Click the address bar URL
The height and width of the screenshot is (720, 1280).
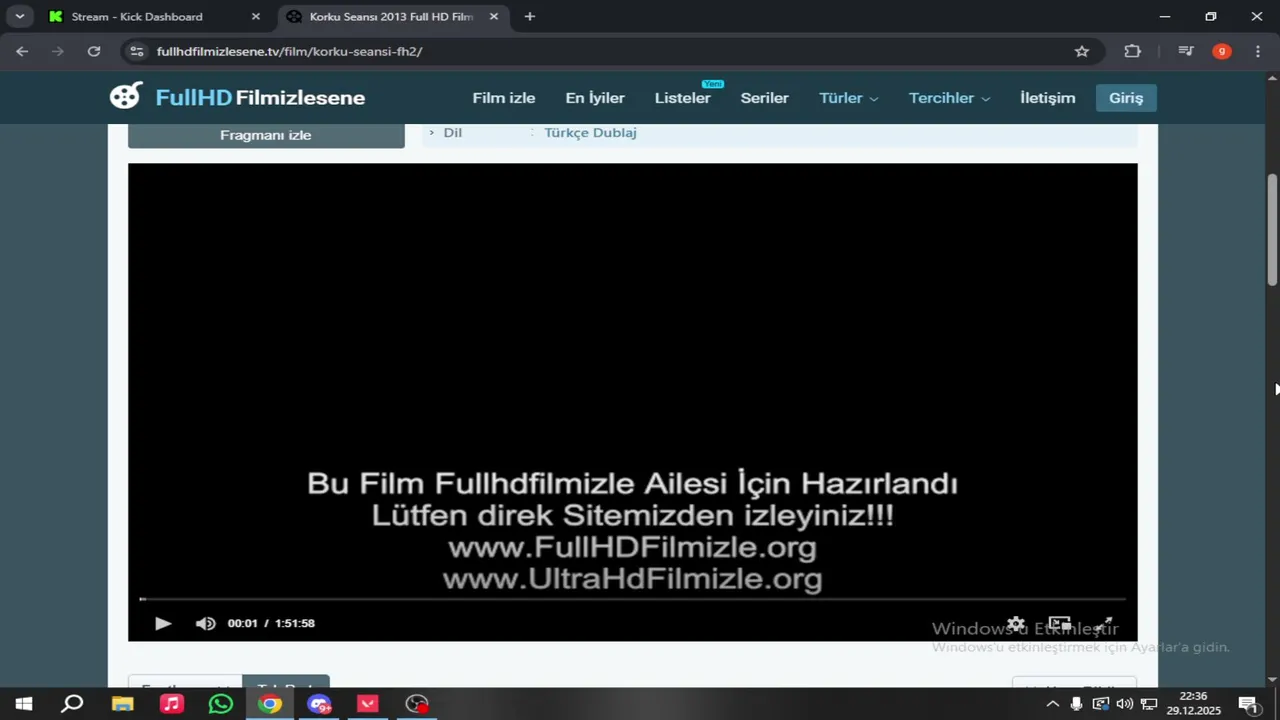click(290, 51)
